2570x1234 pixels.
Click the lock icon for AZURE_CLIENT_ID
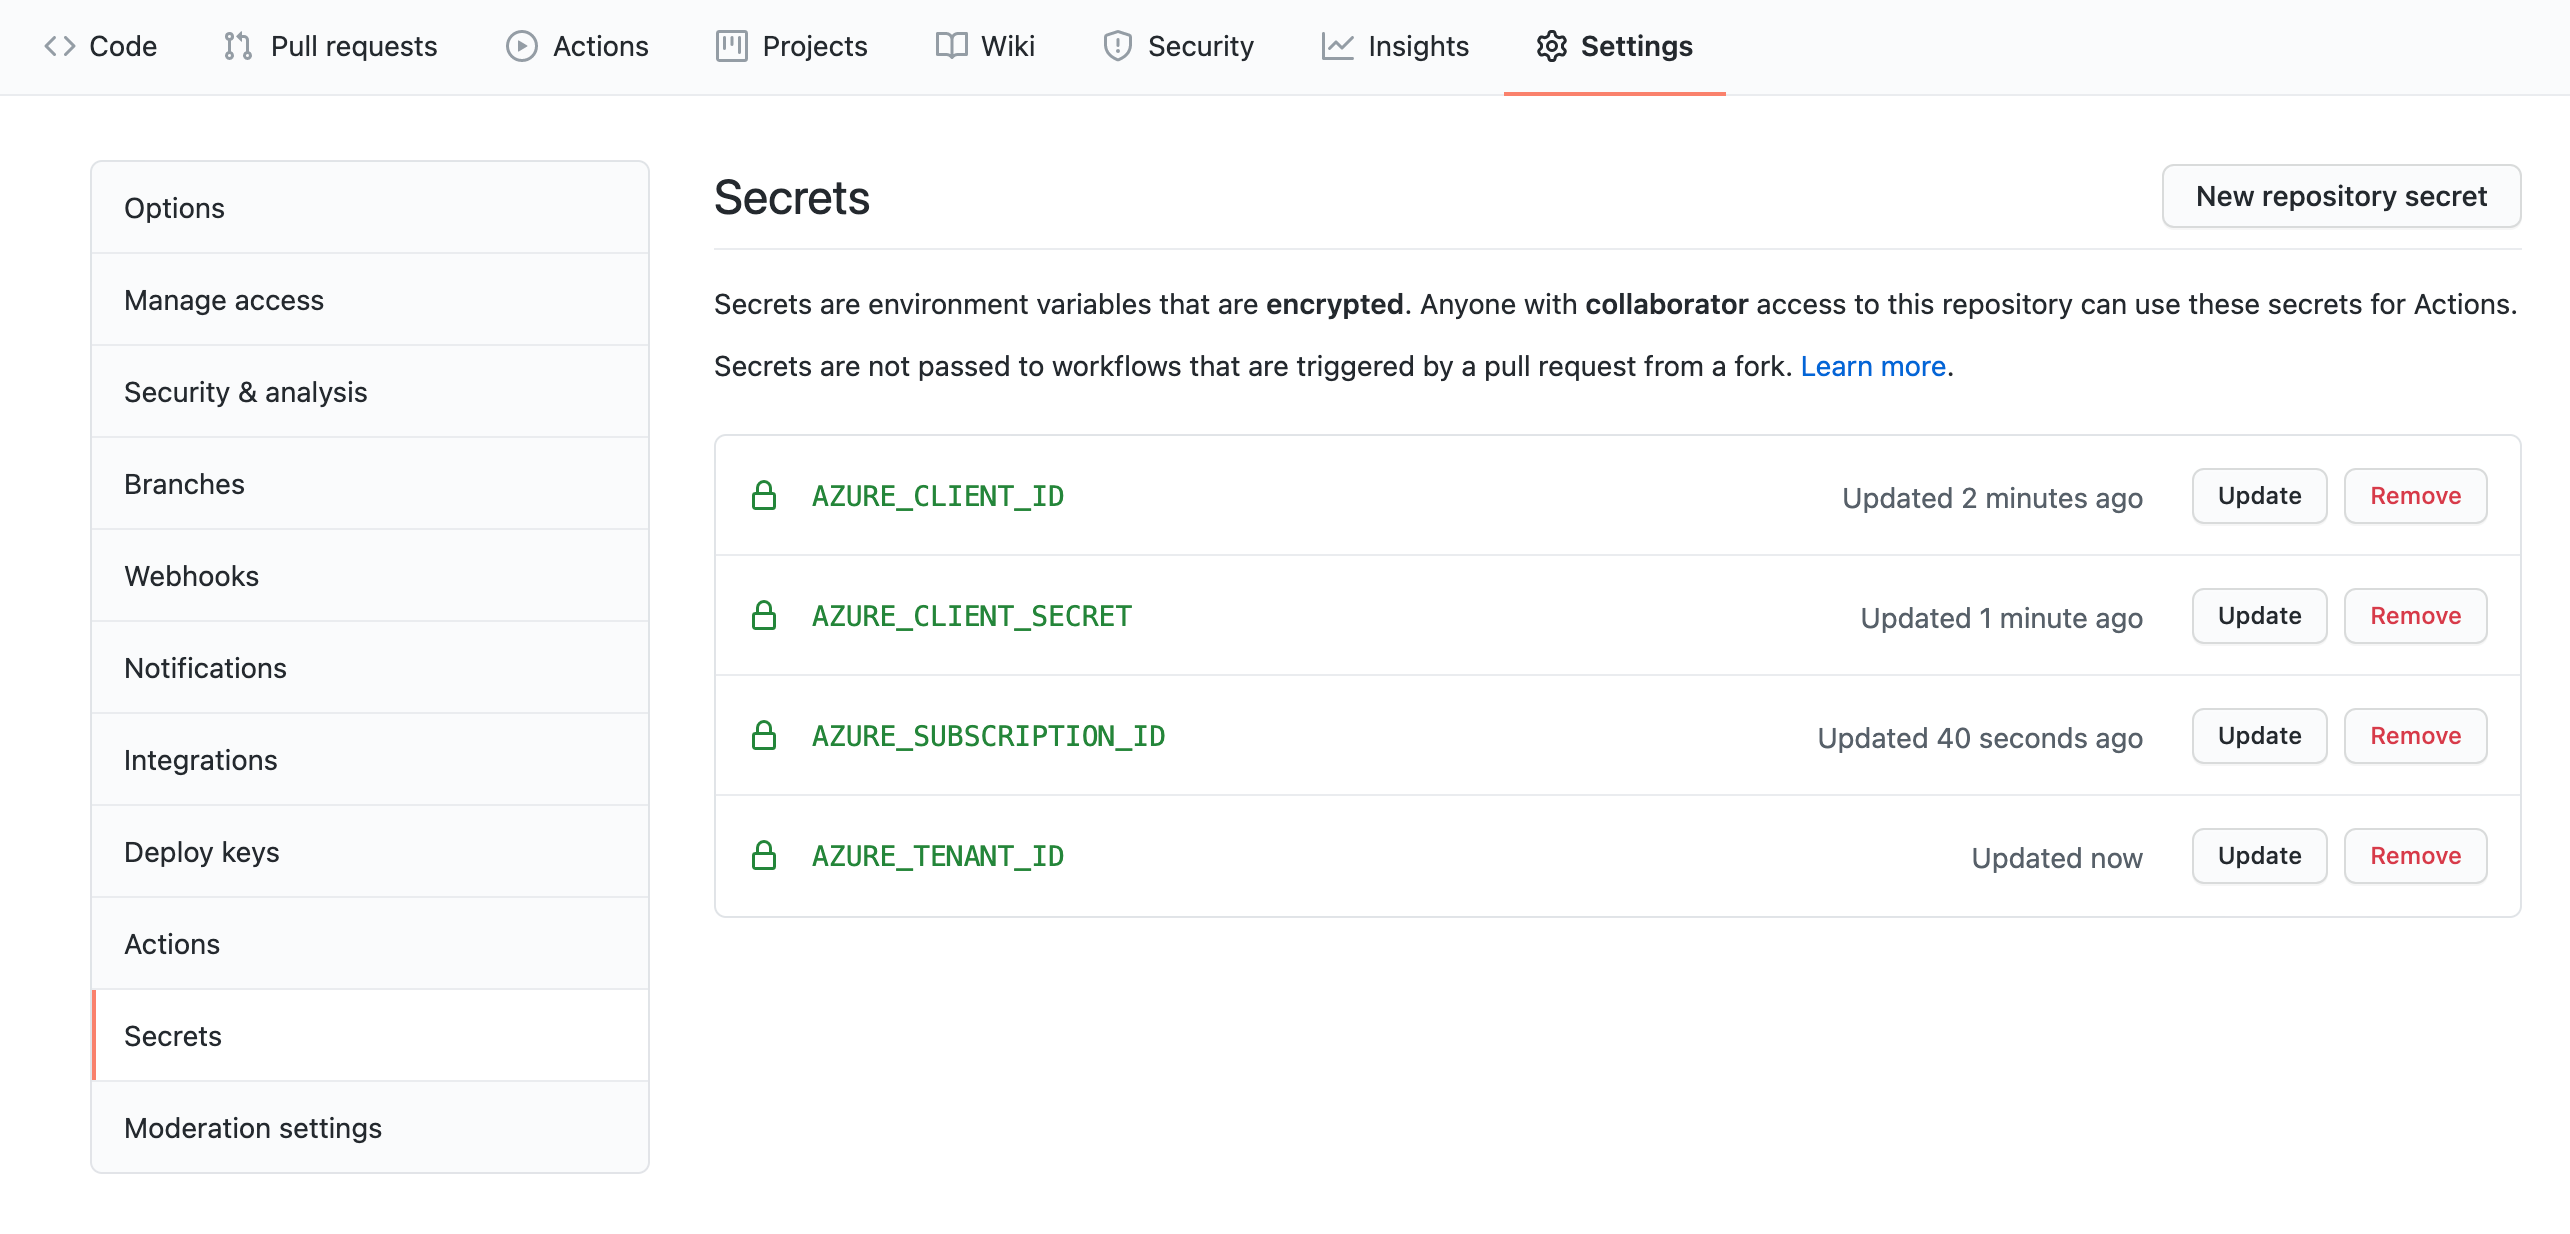tap(762, 495)
